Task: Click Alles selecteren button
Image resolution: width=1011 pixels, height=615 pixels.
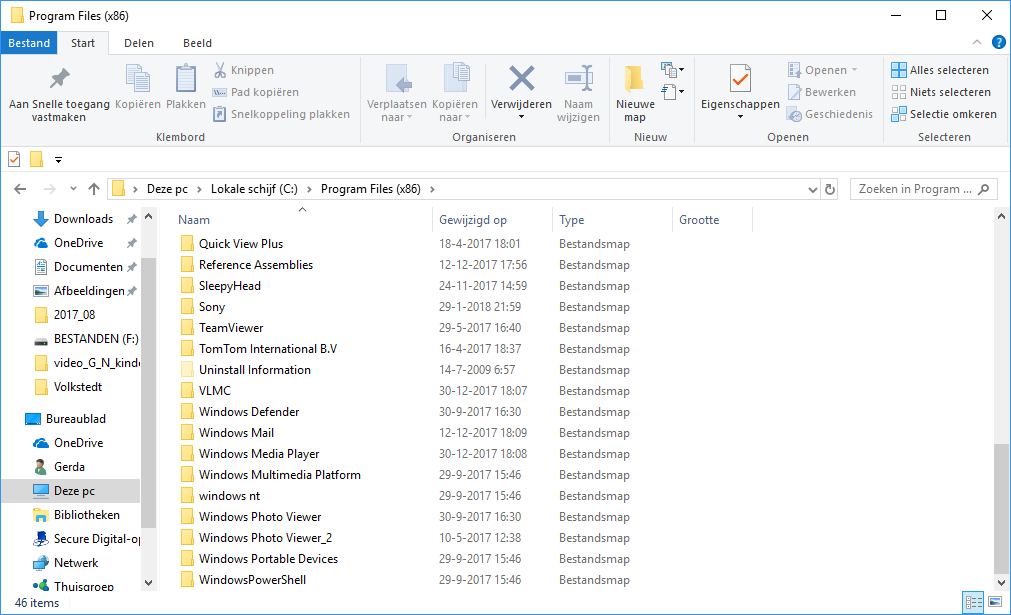Action: point(940,70)
